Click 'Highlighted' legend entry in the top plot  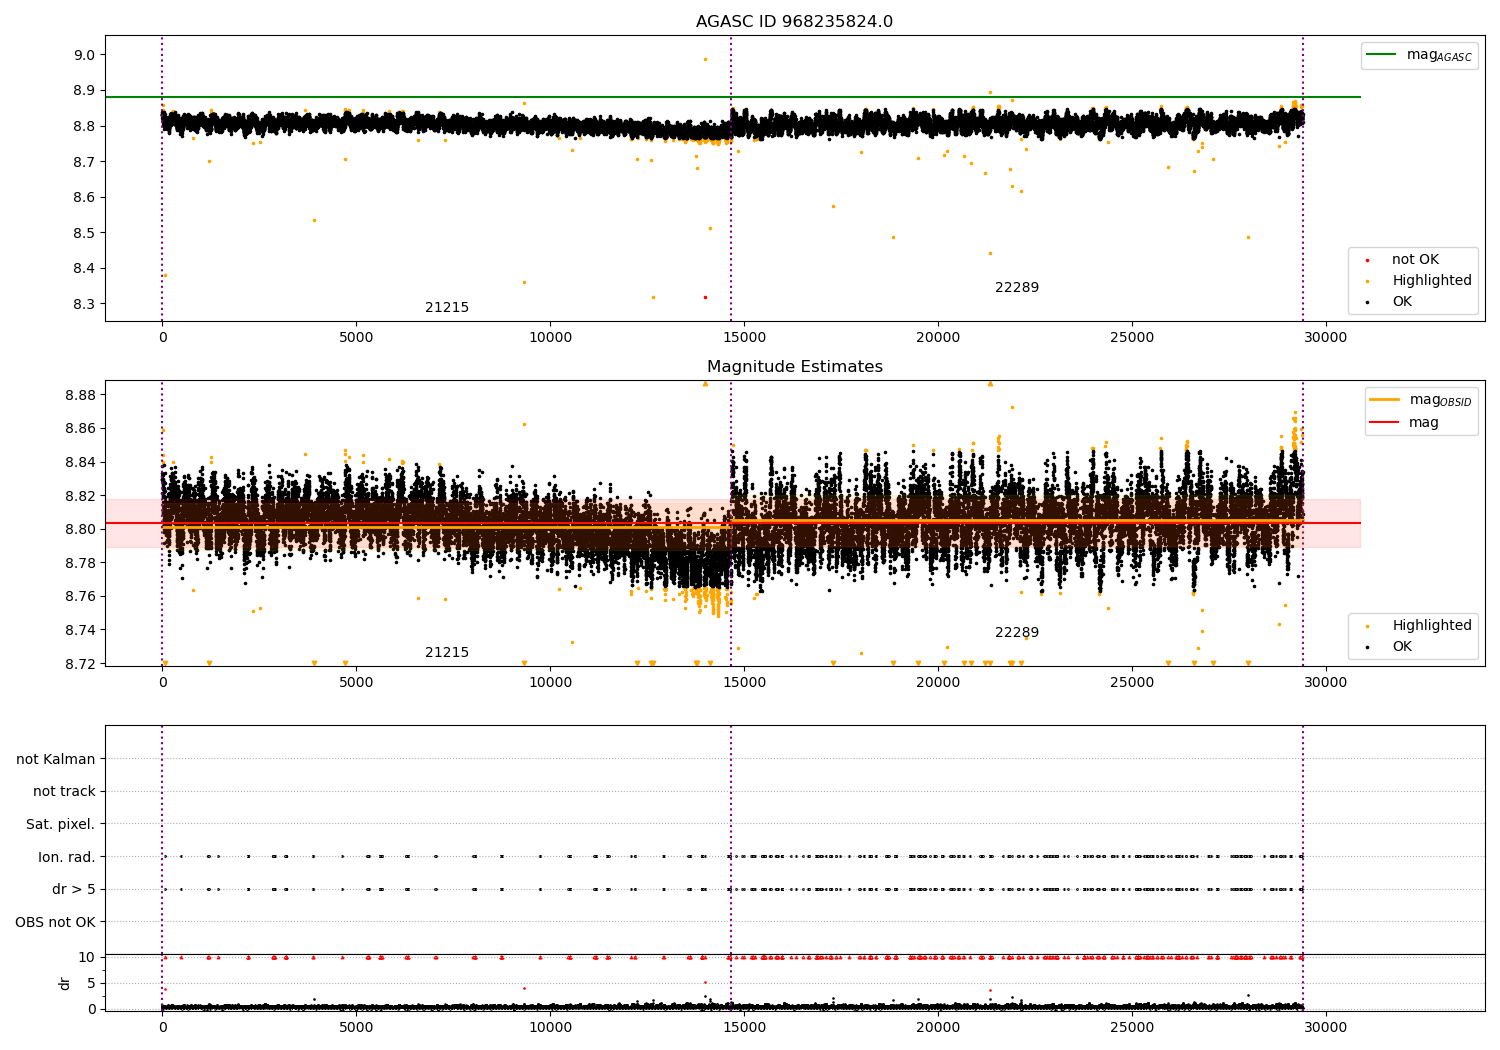[x=1420, y=281]
